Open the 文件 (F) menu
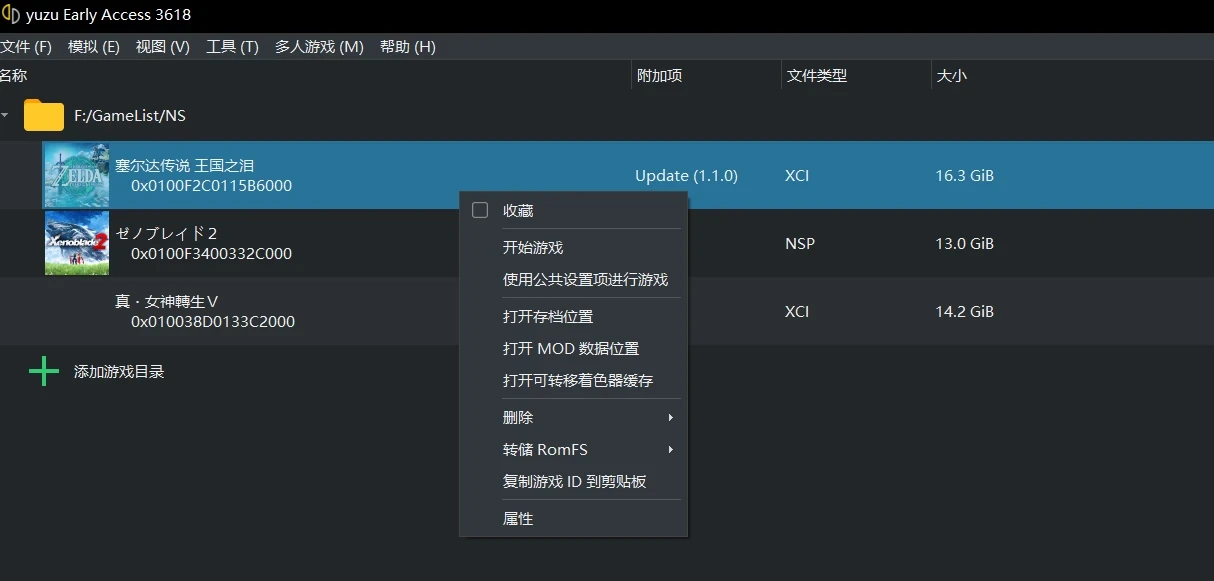The height and width of the screenshot is (581, 1214). click(x=26, y=47)
